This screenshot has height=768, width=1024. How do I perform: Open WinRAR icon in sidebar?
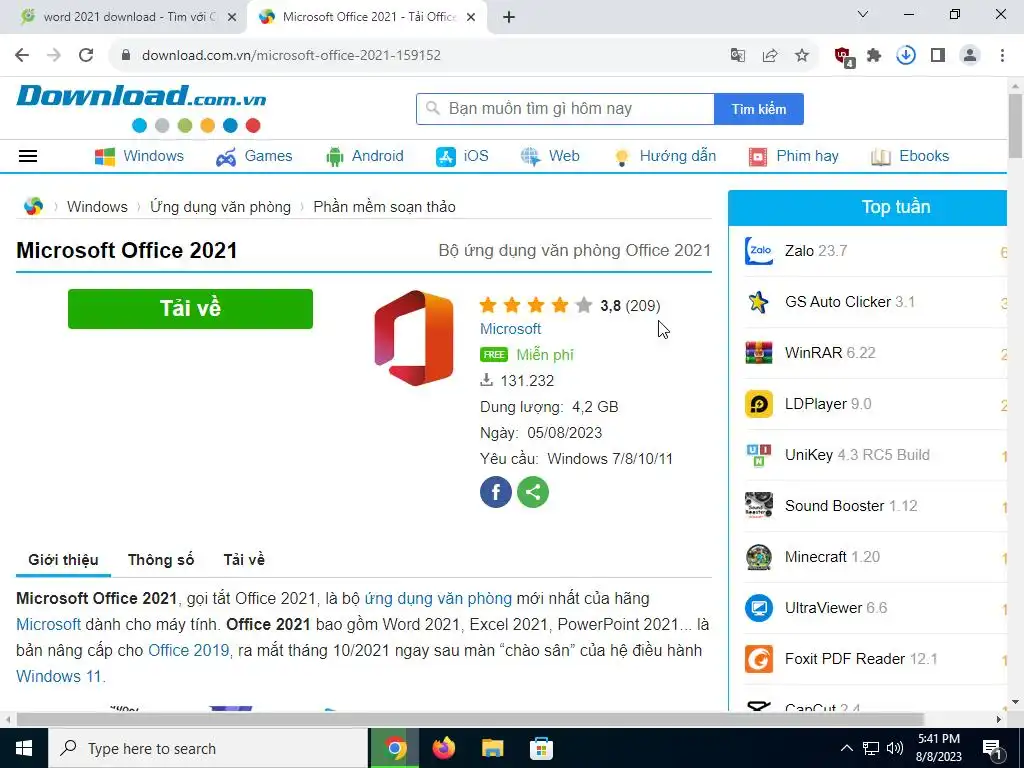click(x=759, y=353)
